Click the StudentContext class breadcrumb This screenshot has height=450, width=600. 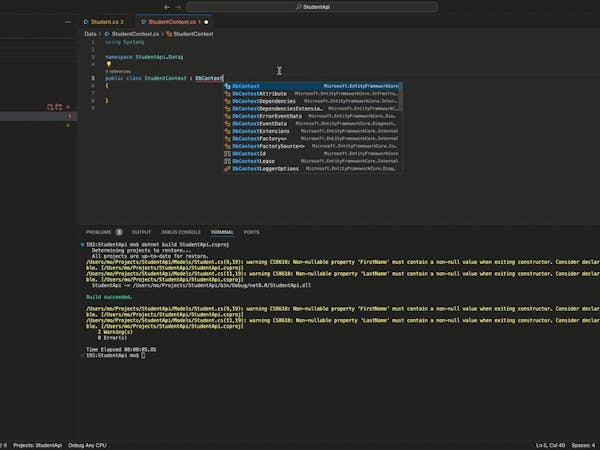[193, 34]
